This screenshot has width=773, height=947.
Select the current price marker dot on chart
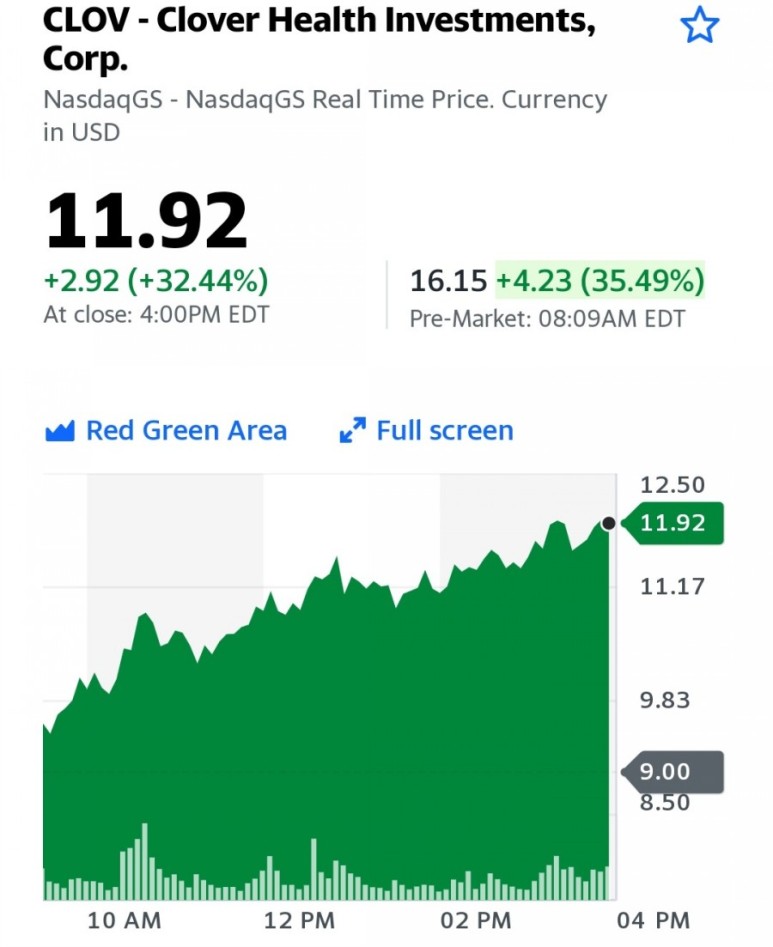[x=609, y=523]
